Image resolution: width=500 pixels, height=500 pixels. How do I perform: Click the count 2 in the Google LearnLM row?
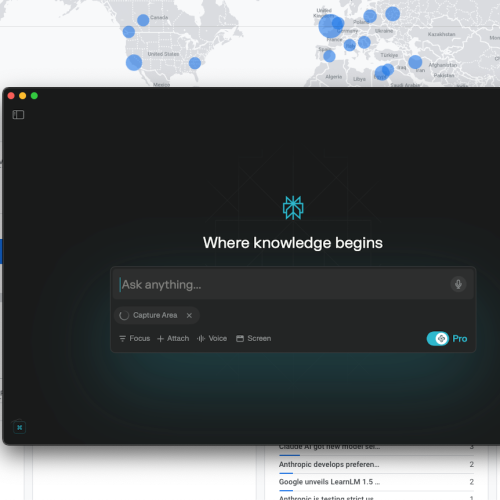coord(471,482)
